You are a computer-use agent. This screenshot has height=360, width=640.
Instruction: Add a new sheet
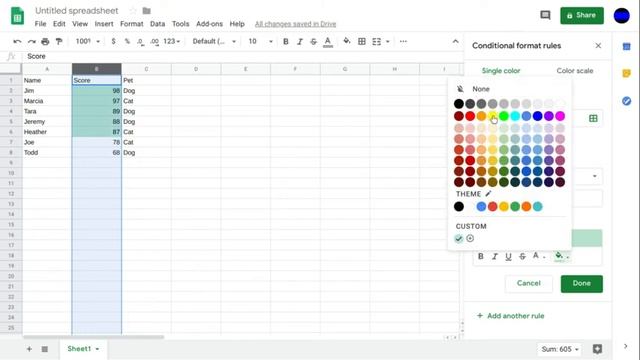[x=29, y=349]
